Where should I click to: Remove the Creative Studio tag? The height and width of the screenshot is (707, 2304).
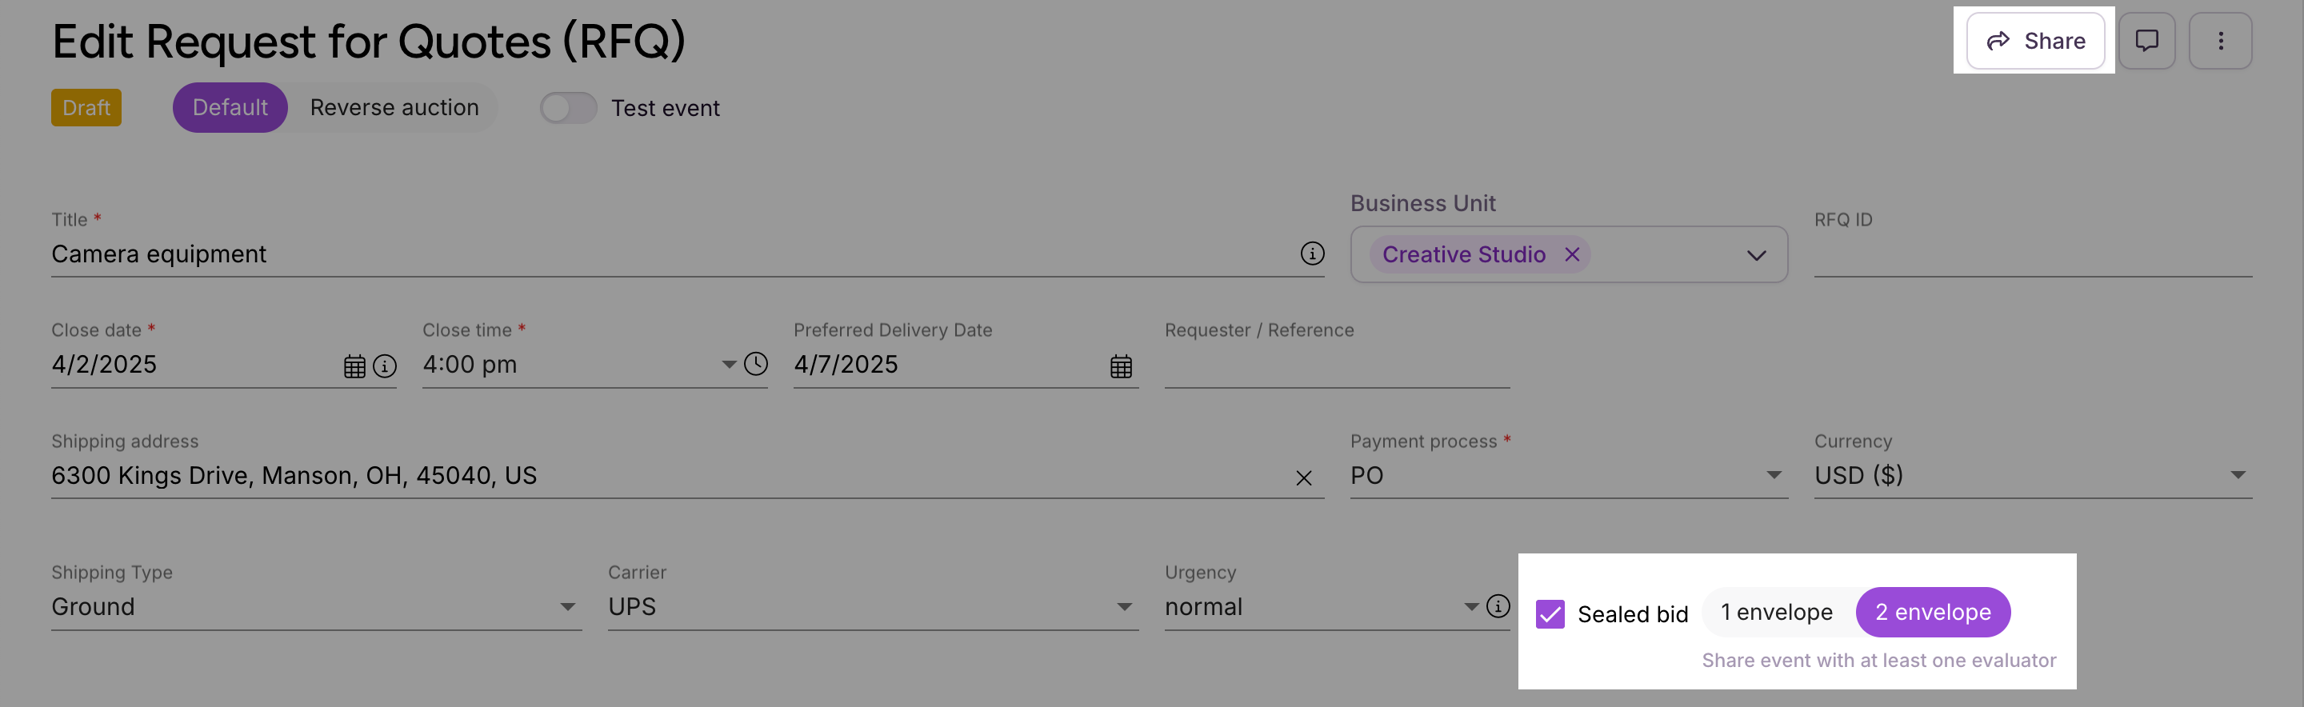1572,255
